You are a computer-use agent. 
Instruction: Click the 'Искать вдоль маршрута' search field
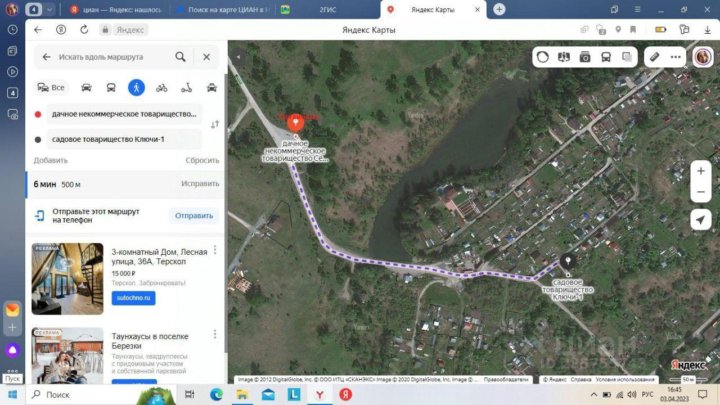coord(110,57)
